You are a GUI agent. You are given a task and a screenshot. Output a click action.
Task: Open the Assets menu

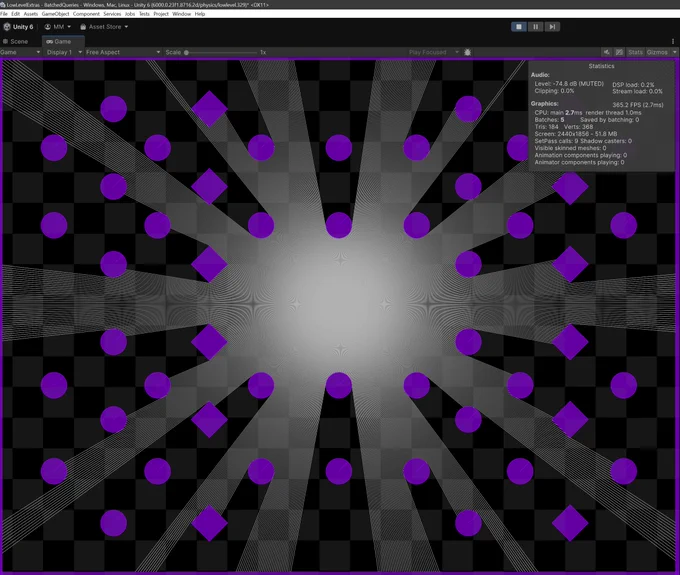(30, 14)
